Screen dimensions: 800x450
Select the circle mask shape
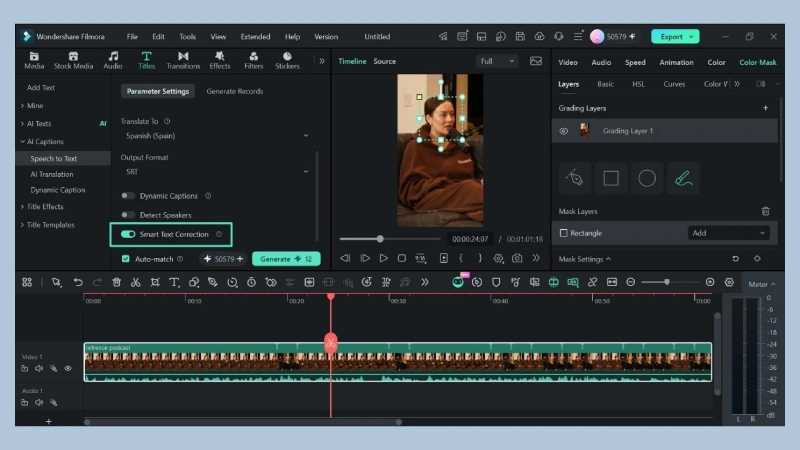click(x=647, y=178)
